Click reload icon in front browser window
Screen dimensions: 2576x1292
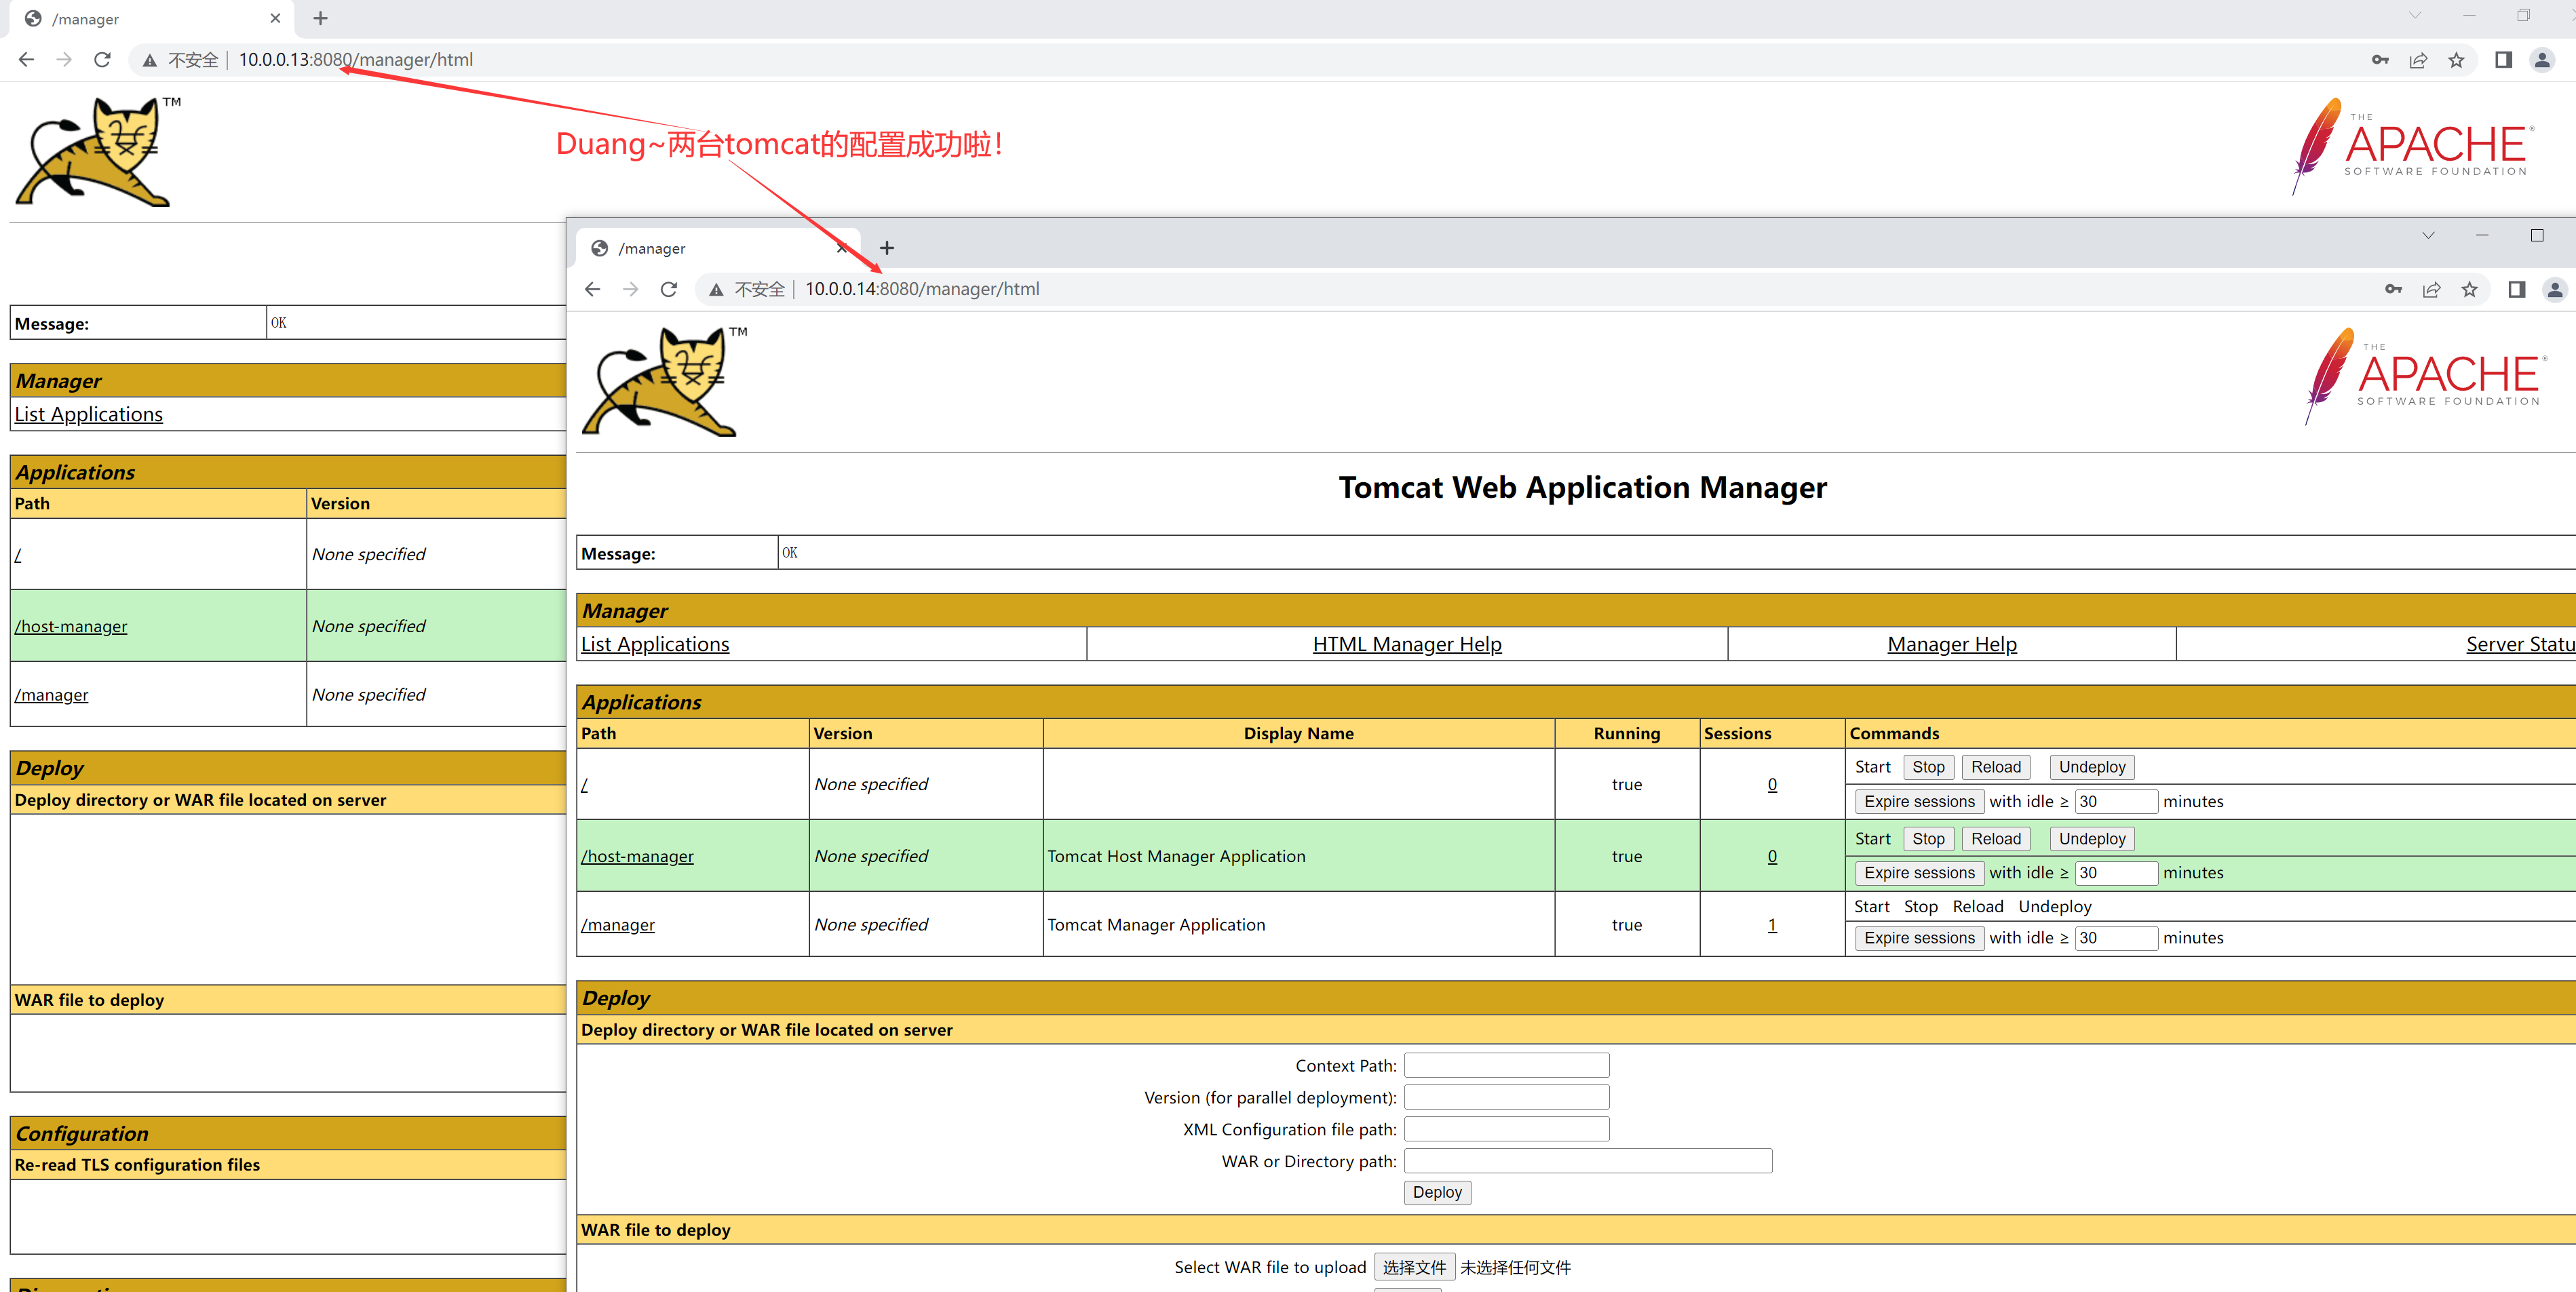click(x=669, y=289)
